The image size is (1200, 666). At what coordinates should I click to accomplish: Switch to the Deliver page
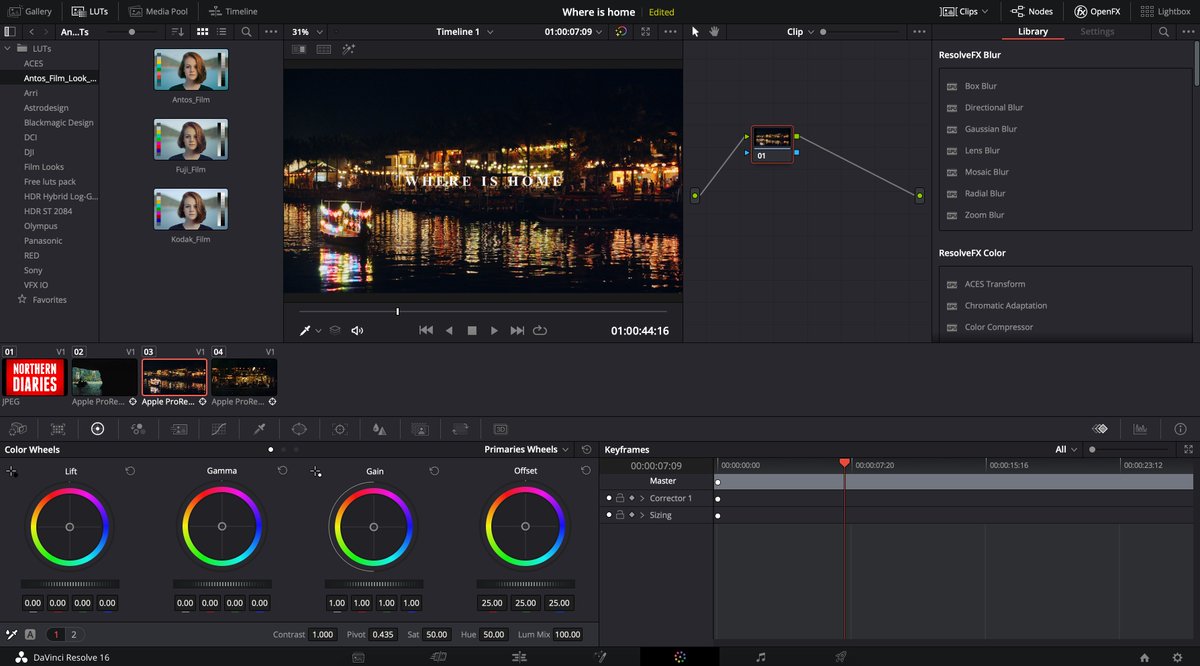click(840, 657)
